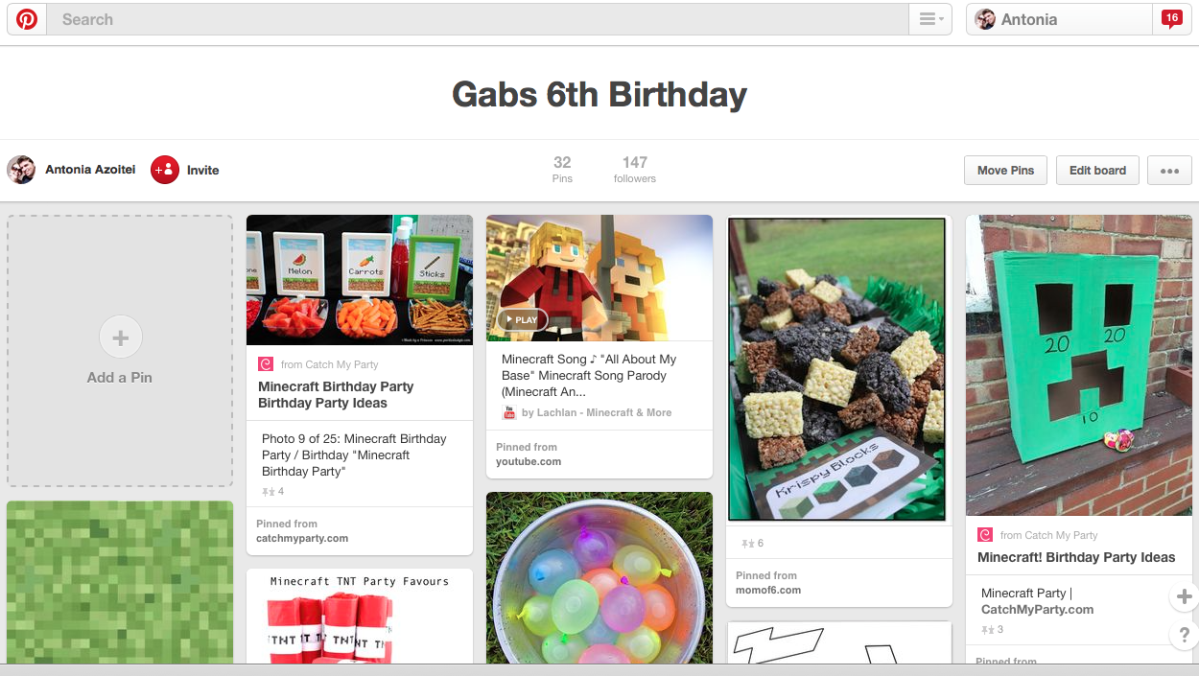Click the plus icon to add a pin

[120, 337]
